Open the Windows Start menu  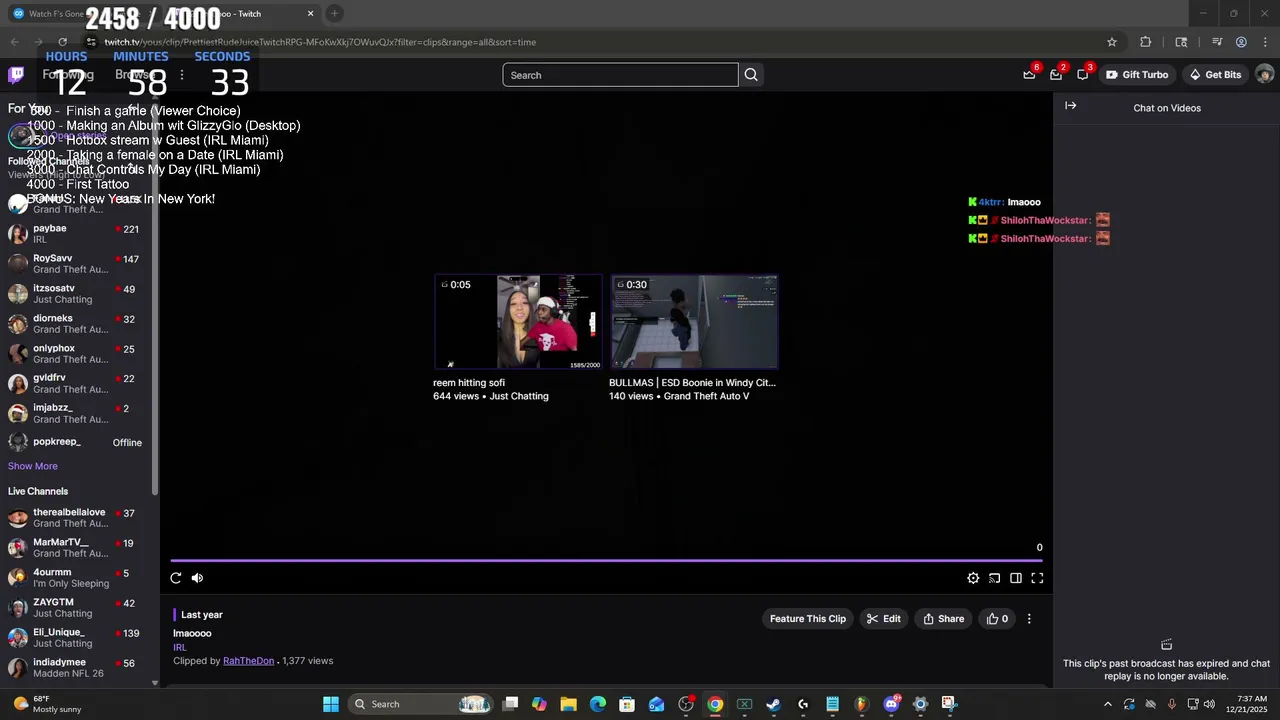click(331, 704)
